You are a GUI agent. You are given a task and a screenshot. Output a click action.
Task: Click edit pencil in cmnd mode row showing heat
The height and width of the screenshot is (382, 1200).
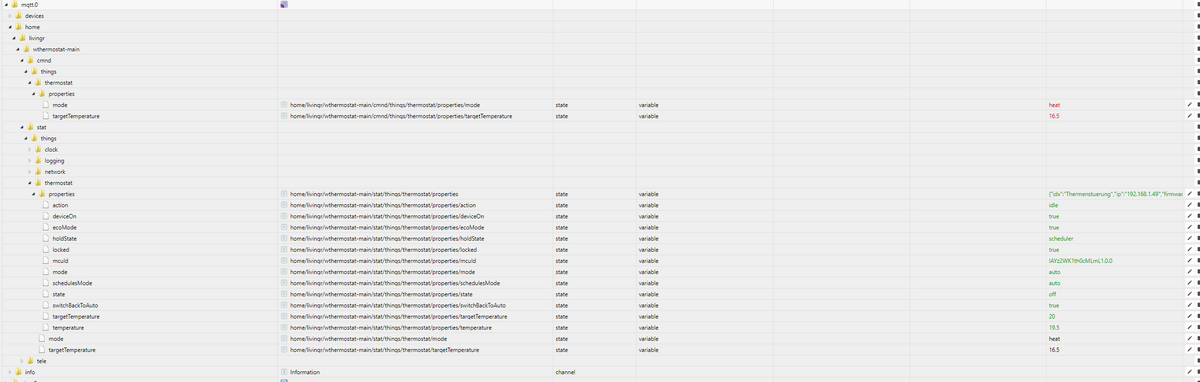(x=1189, y=105)
